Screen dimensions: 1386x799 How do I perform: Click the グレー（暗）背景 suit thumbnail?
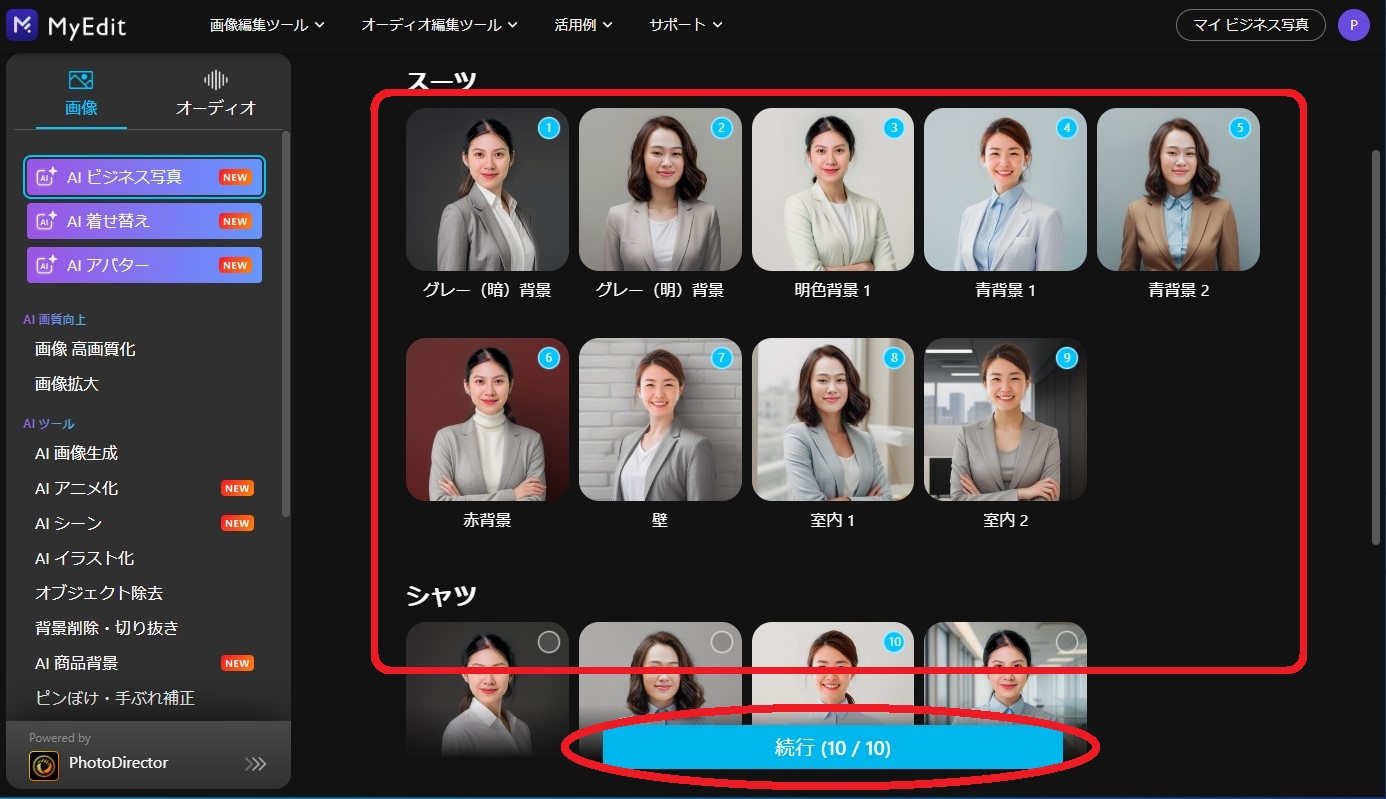487,189
